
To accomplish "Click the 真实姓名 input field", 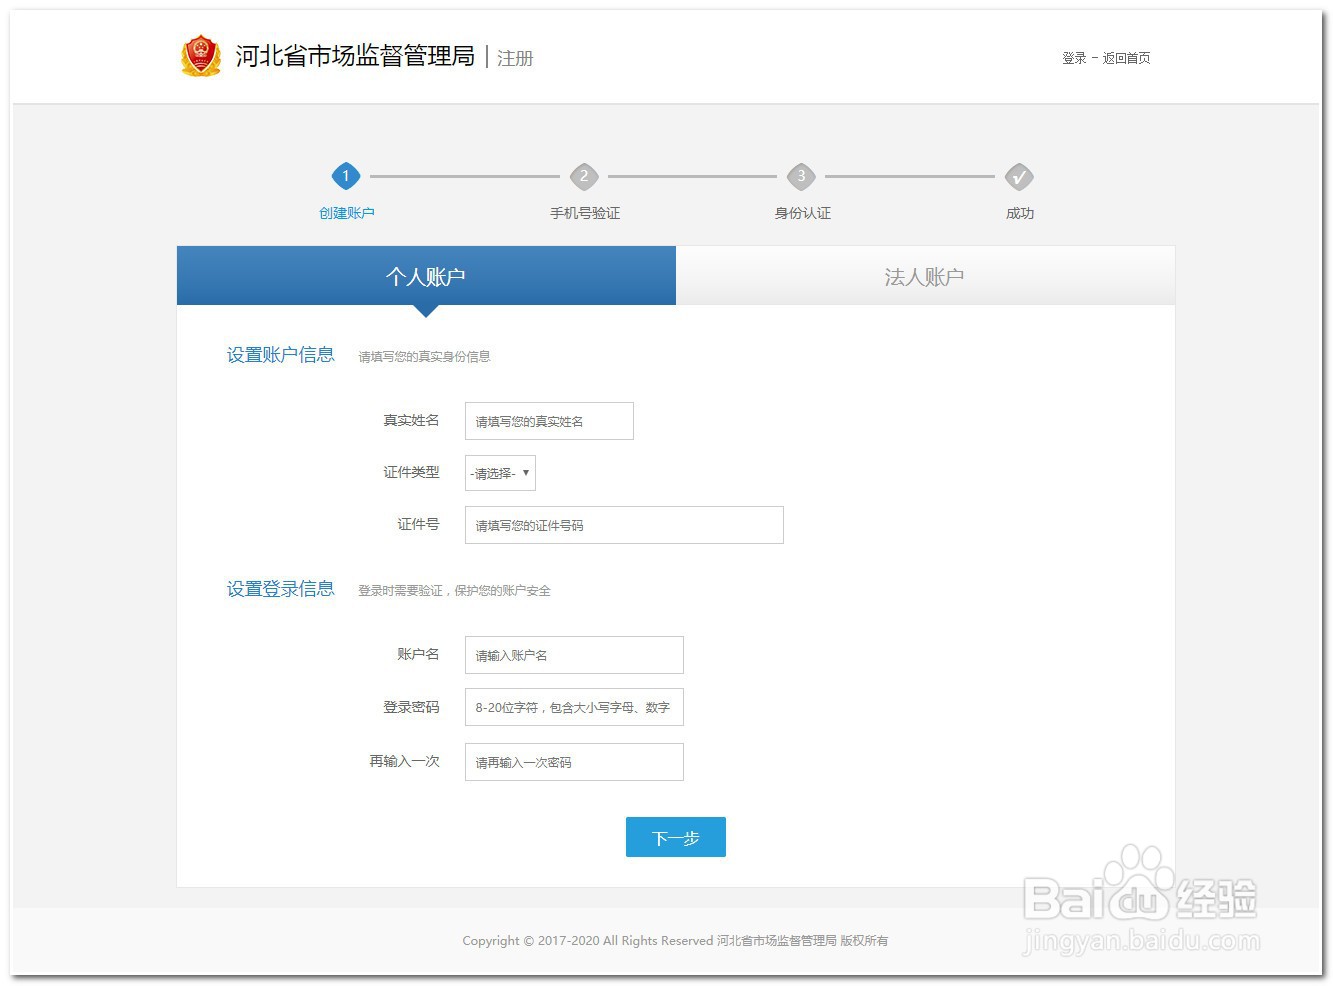I will [548, 420].
